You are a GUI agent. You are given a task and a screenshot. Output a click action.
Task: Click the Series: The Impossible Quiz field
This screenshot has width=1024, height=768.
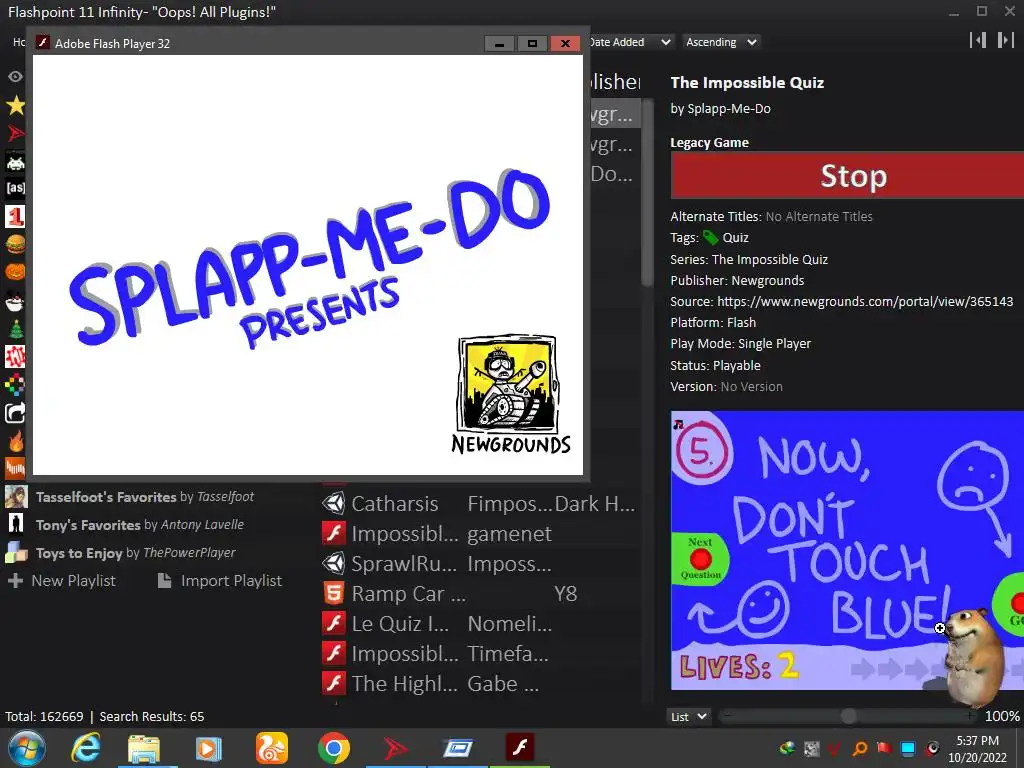pos(749,259)
